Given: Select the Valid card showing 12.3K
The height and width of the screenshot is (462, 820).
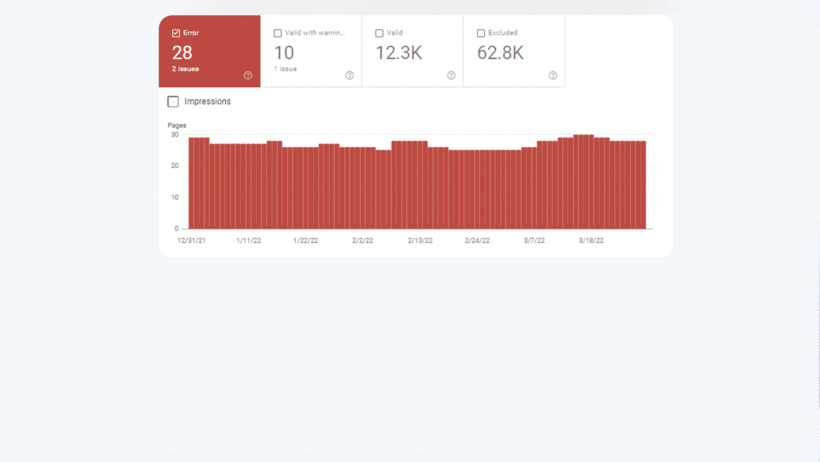Looking at the screenshot, I should point(413,51).
